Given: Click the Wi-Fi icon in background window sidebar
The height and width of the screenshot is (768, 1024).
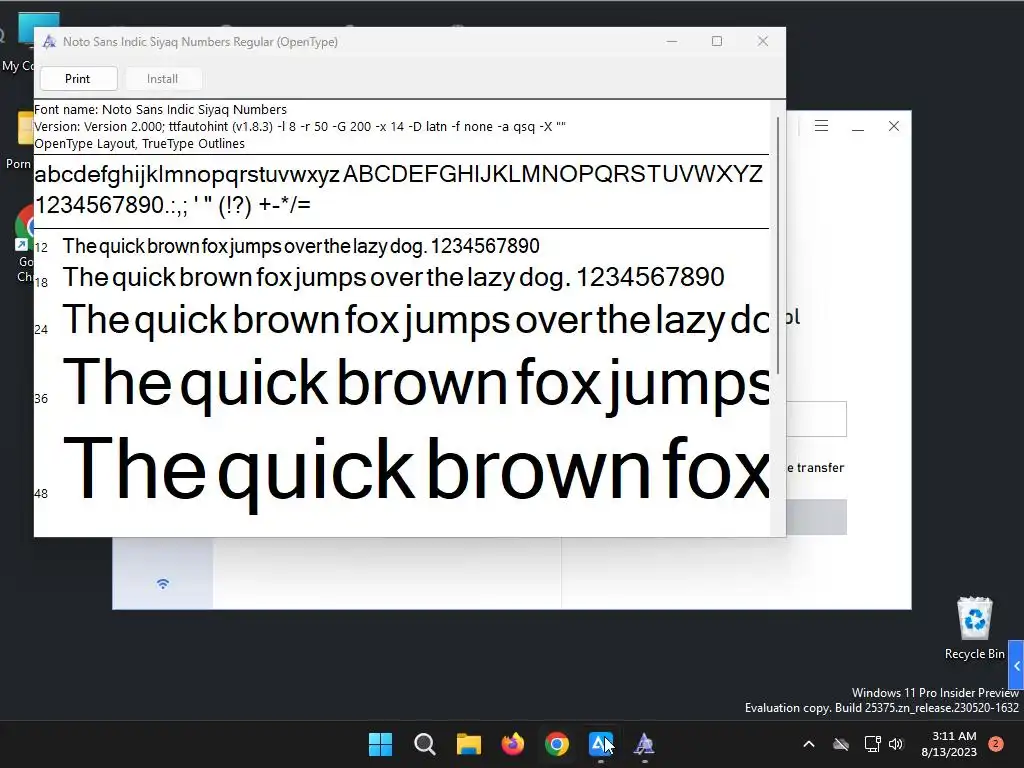Looking at the screenshot, I should click(163, 583).
